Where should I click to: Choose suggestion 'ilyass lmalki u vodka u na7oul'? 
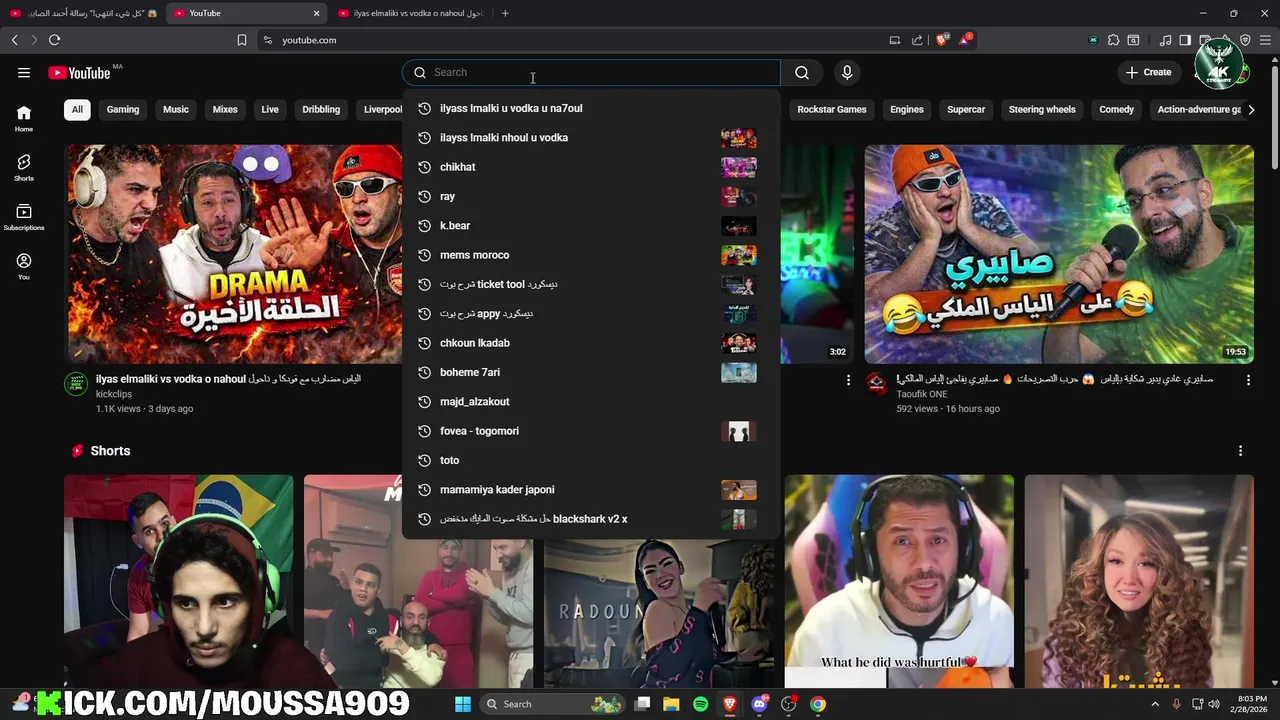591,108
